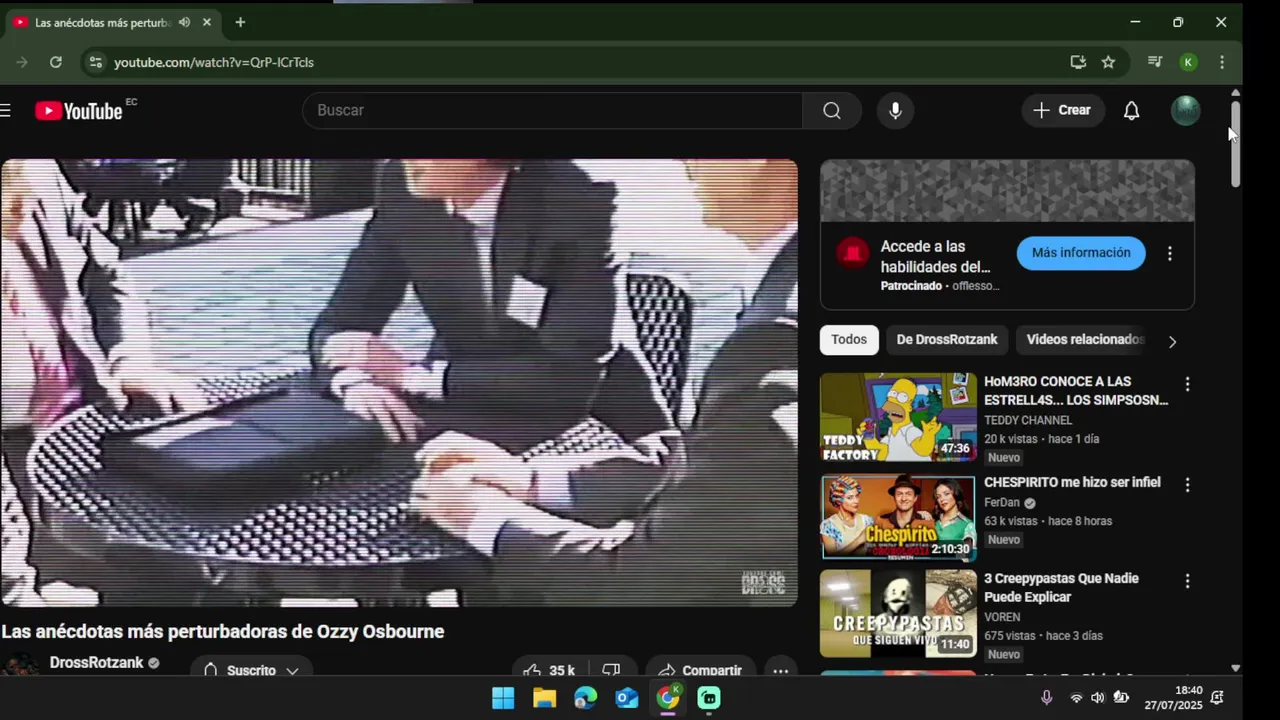The width and height of the screenshot is (1280, 720).
Task: Click the Ozzy Osbourne video player
Action: coord(399,383)
